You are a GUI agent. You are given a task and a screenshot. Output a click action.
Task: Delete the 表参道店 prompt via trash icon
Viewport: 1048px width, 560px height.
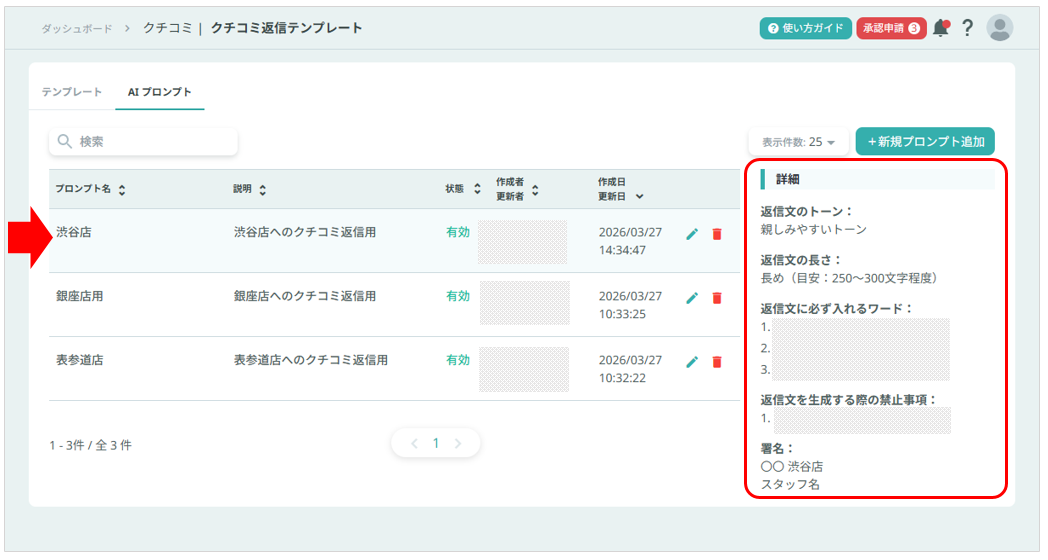tap(716, 362)
